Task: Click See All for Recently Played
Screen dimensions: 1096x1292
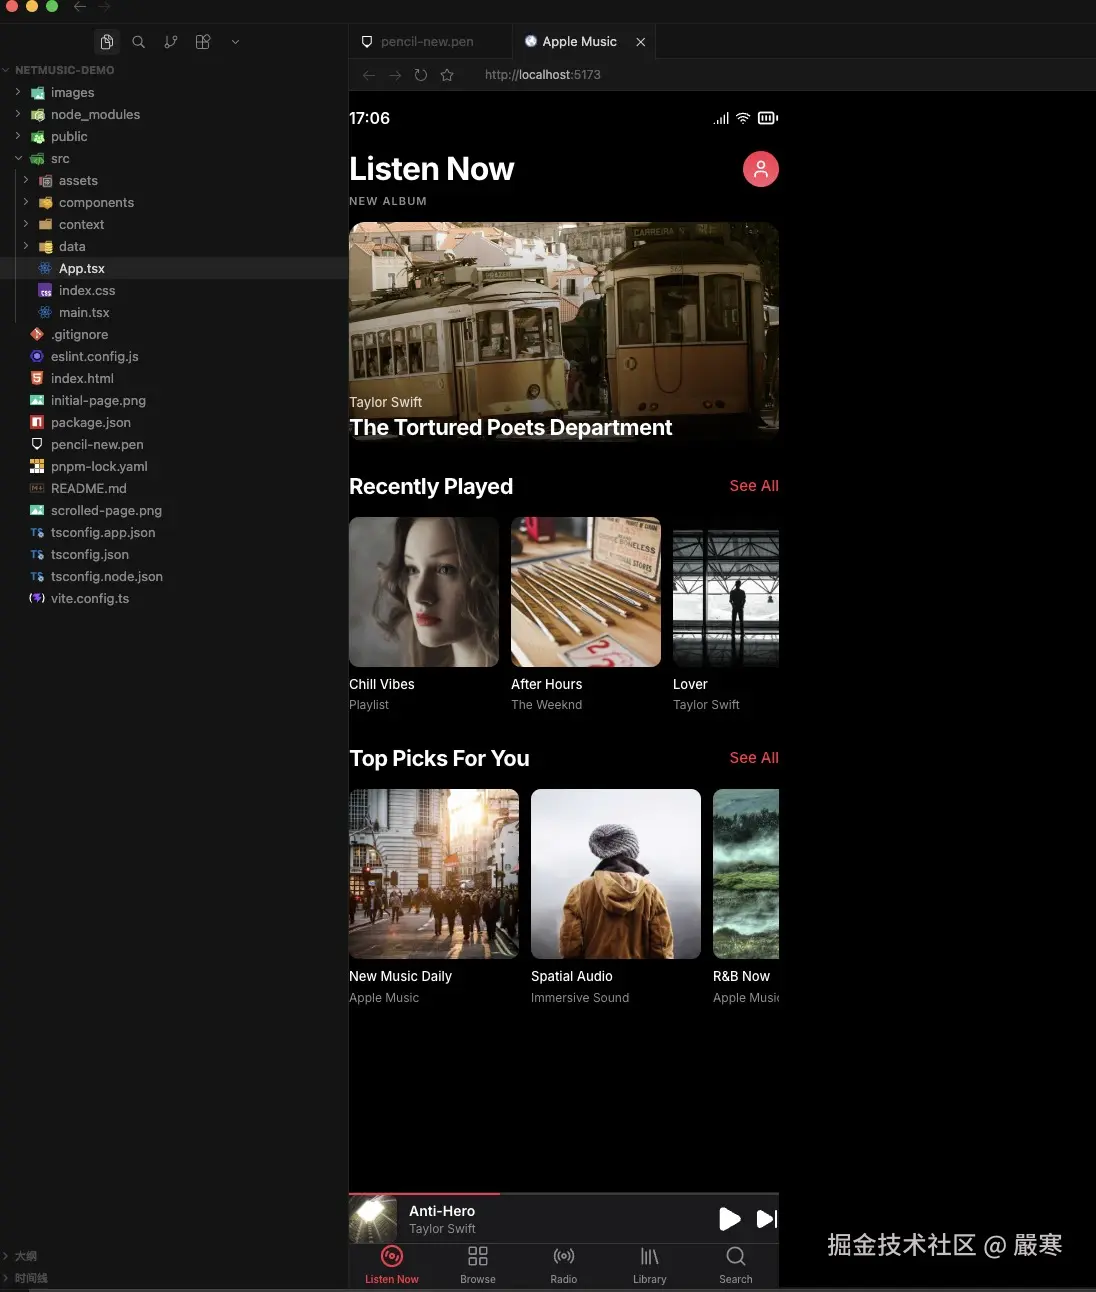Action: pos(754,486)
